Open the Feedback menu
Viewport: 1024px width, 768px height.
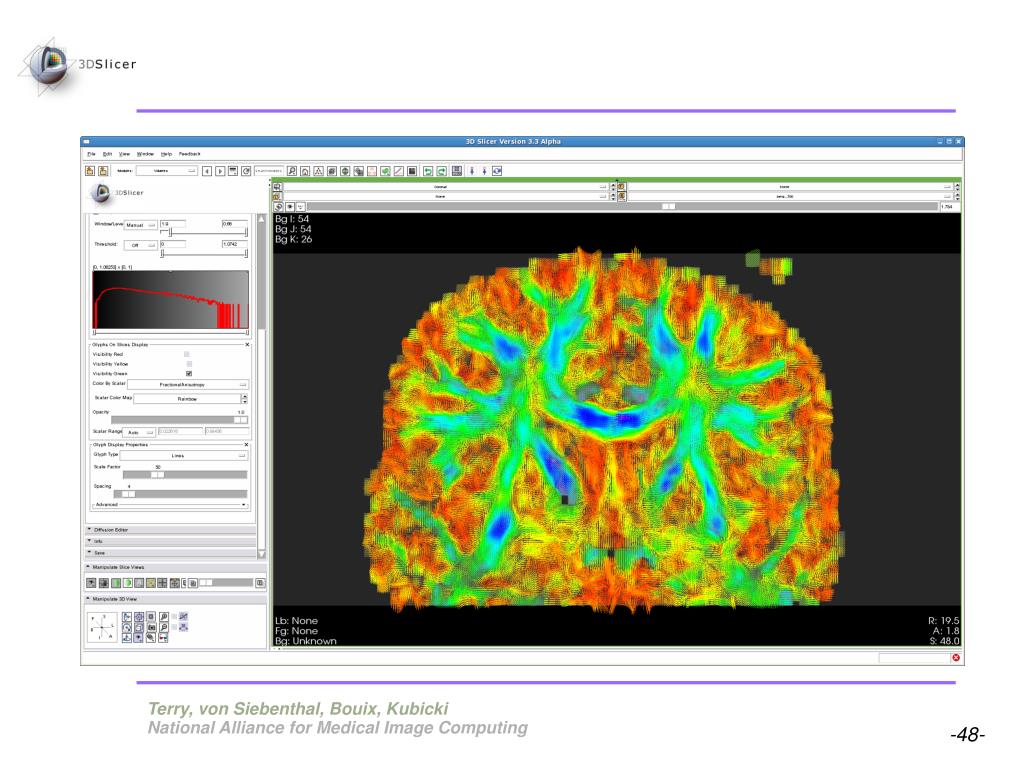pos(189,154)
